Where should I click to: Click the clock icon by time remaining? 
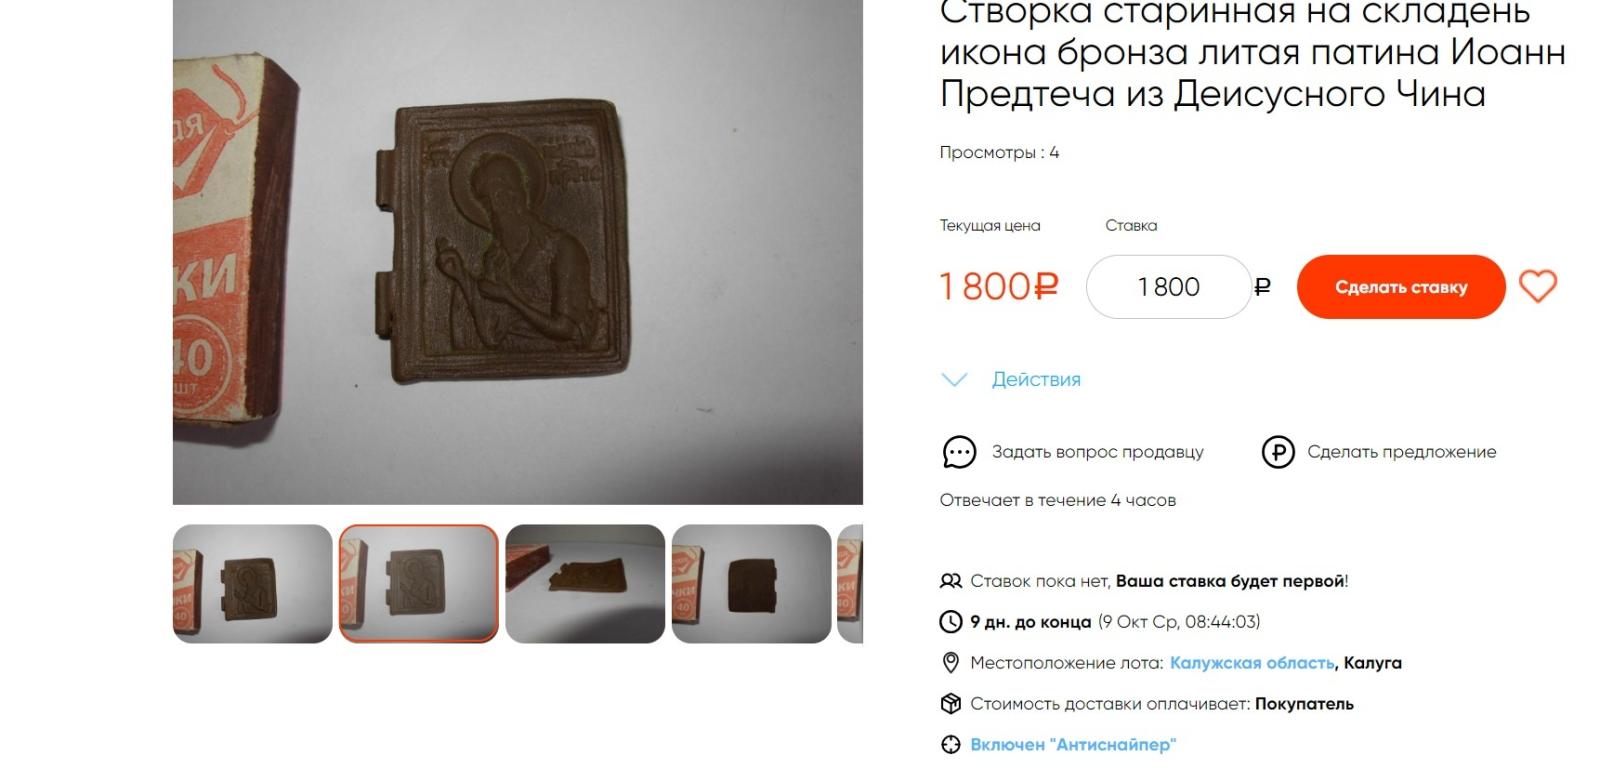tap(951, 622)
